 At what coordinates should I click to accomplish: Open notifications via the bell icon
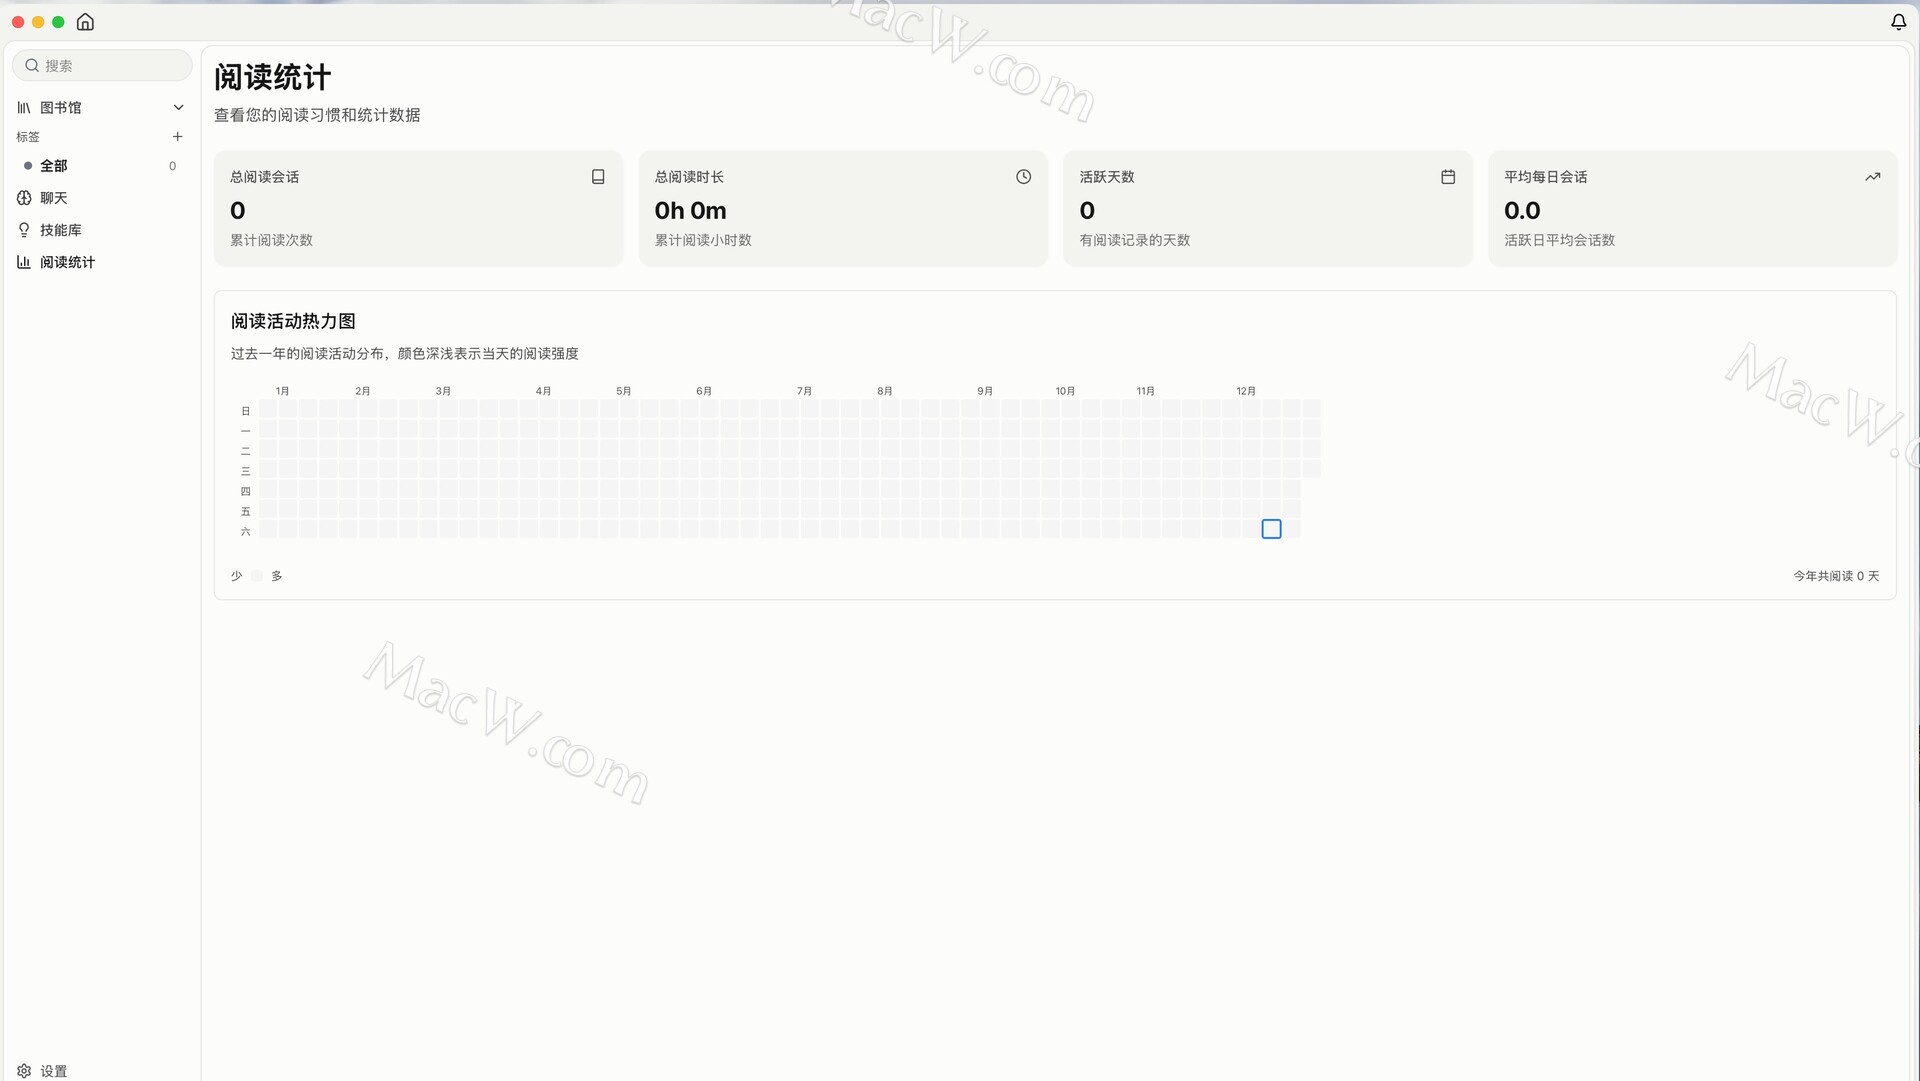point(1898,22)
